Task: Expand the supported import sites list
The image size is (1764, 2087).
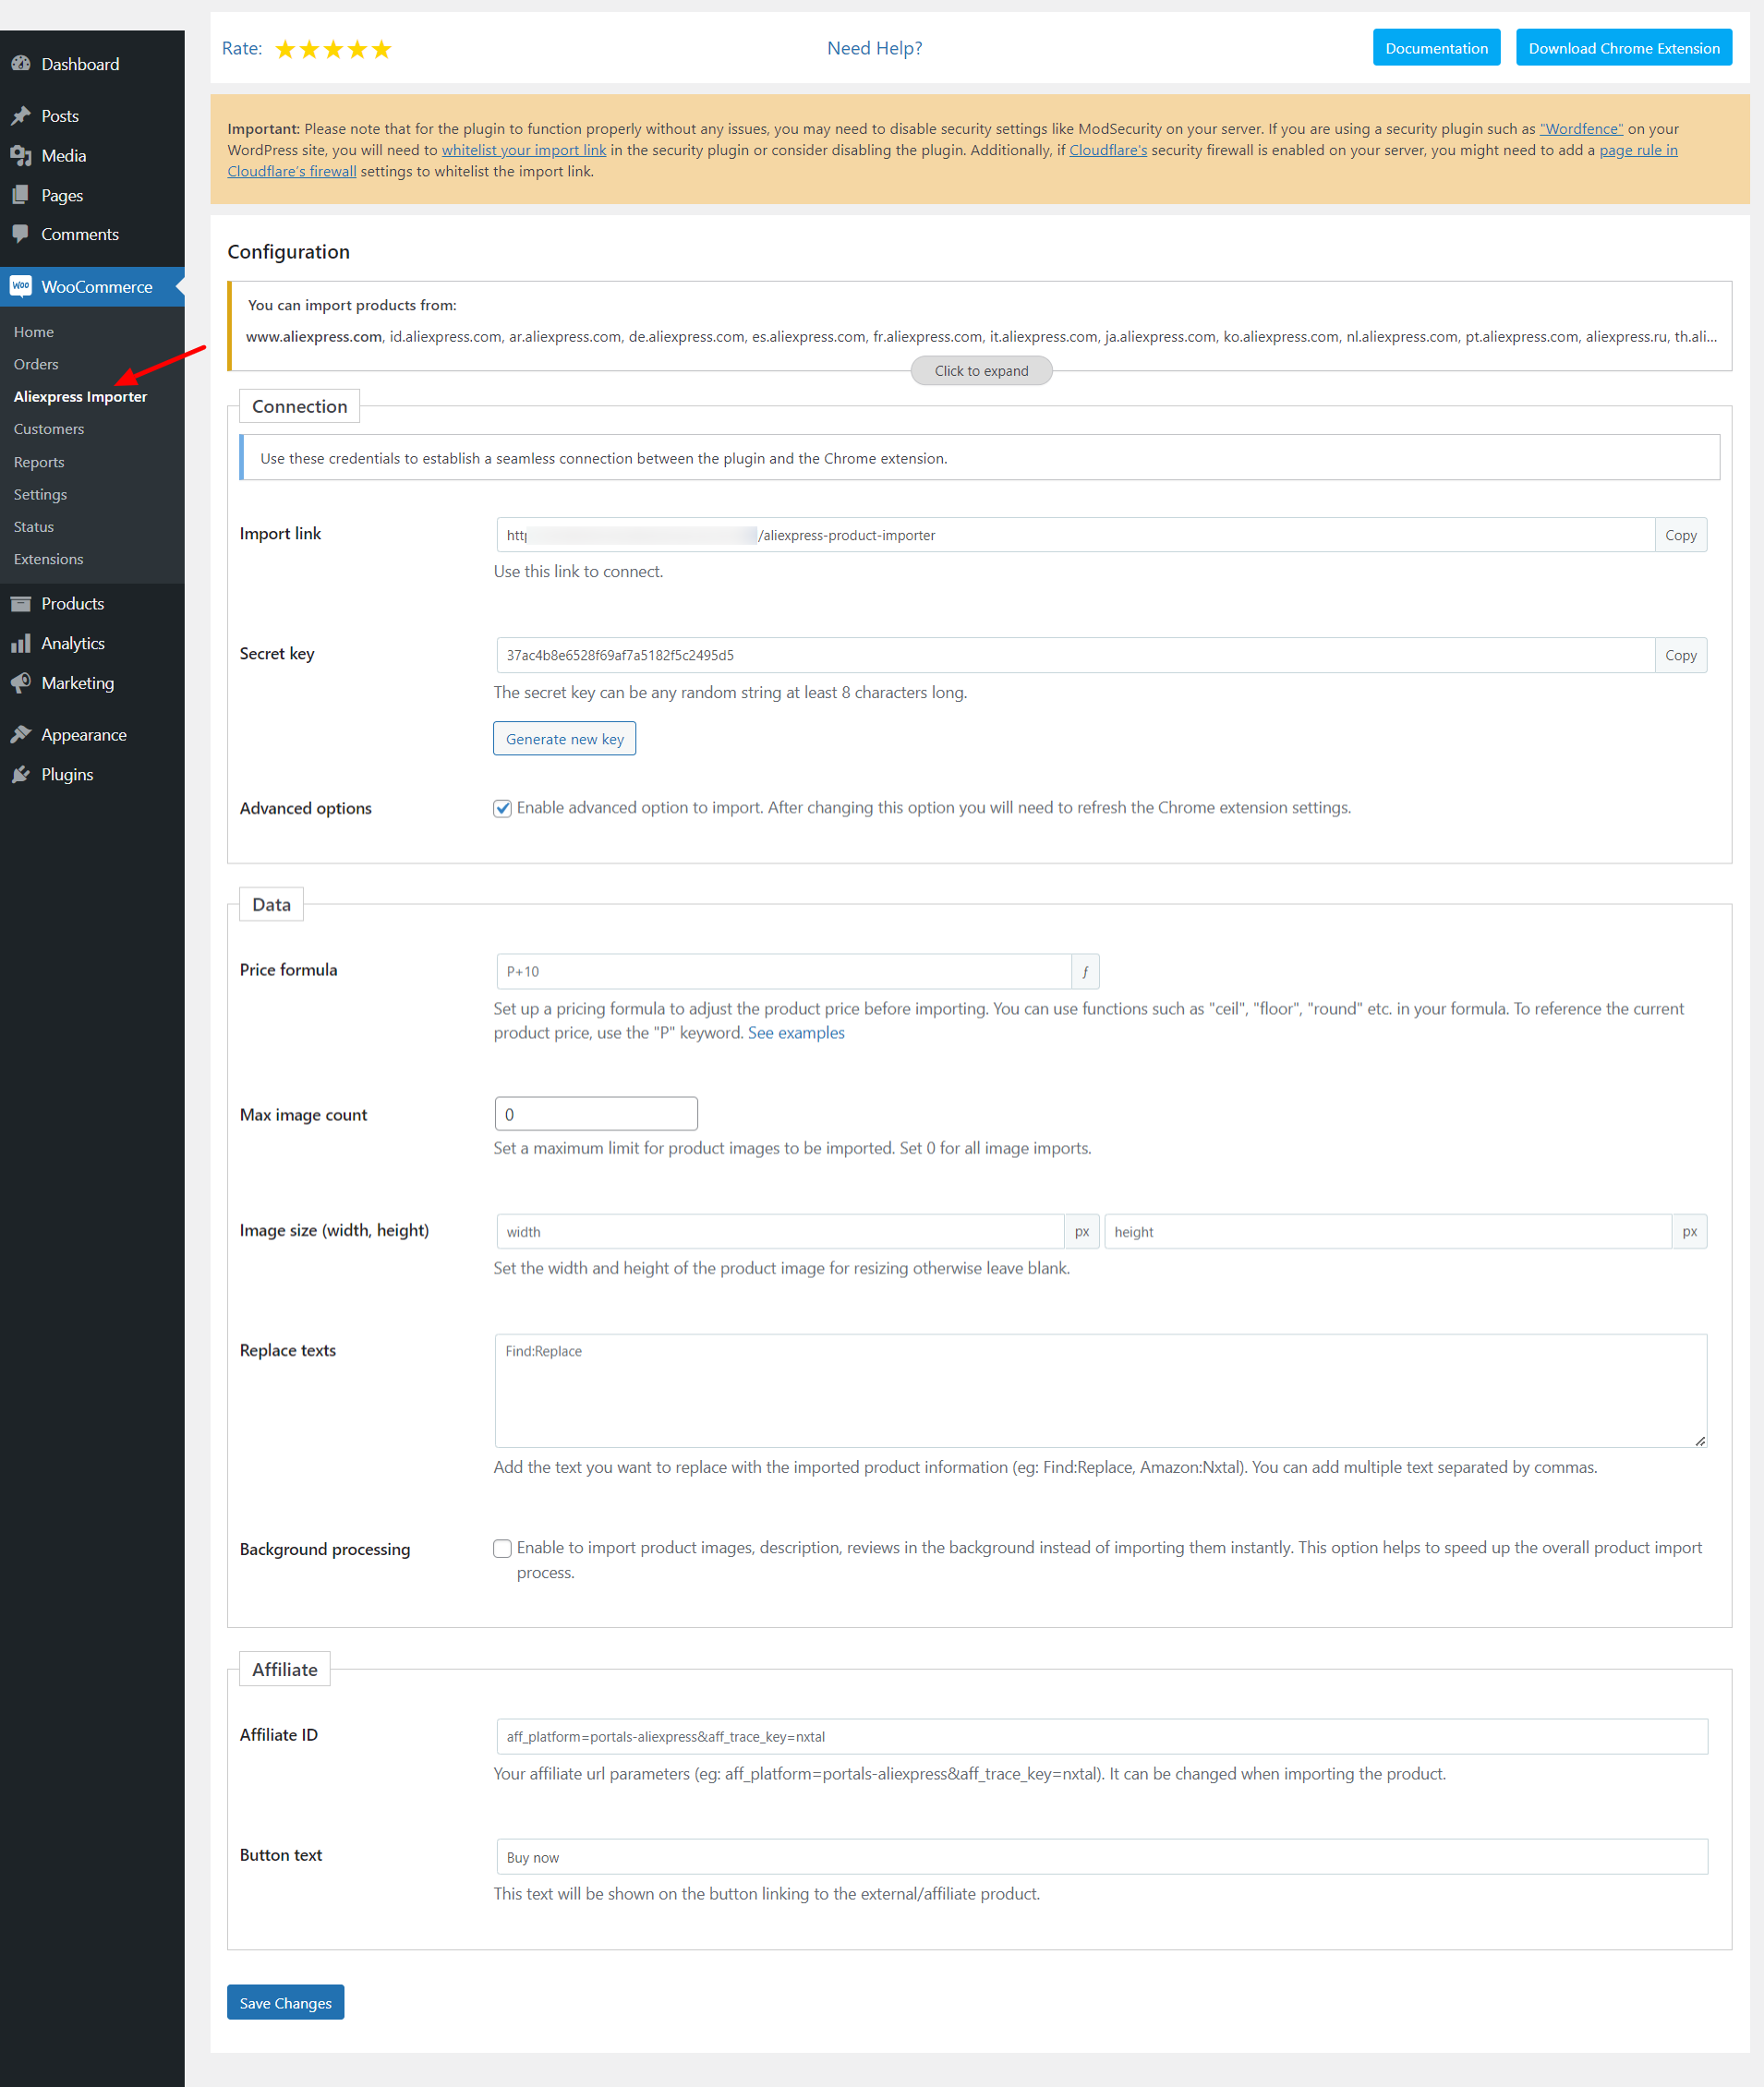Action: coord(981,371)
